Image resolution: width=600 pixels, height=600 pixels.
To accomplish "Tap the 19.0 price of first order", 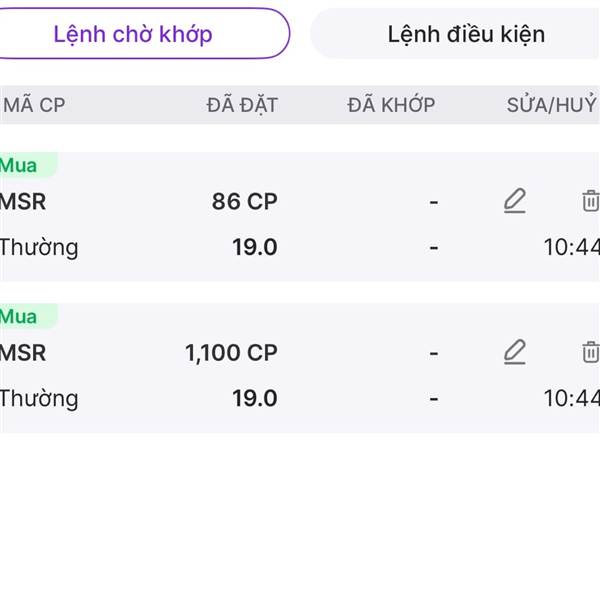I will tap(255, 247).
